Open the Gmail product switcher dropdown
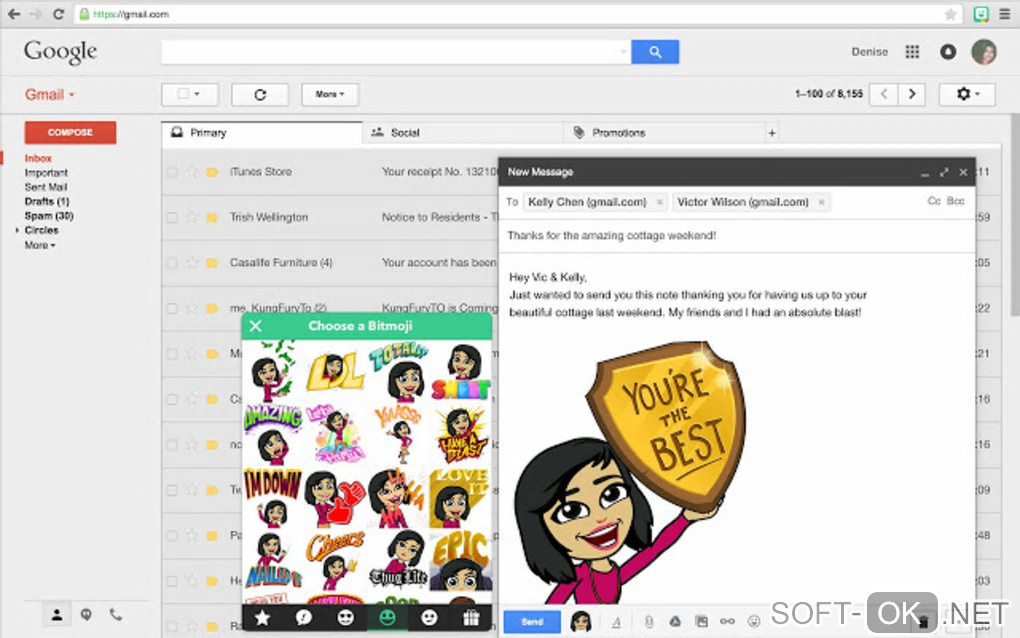The image size is (1020, 638). click(x=50, y=95)
